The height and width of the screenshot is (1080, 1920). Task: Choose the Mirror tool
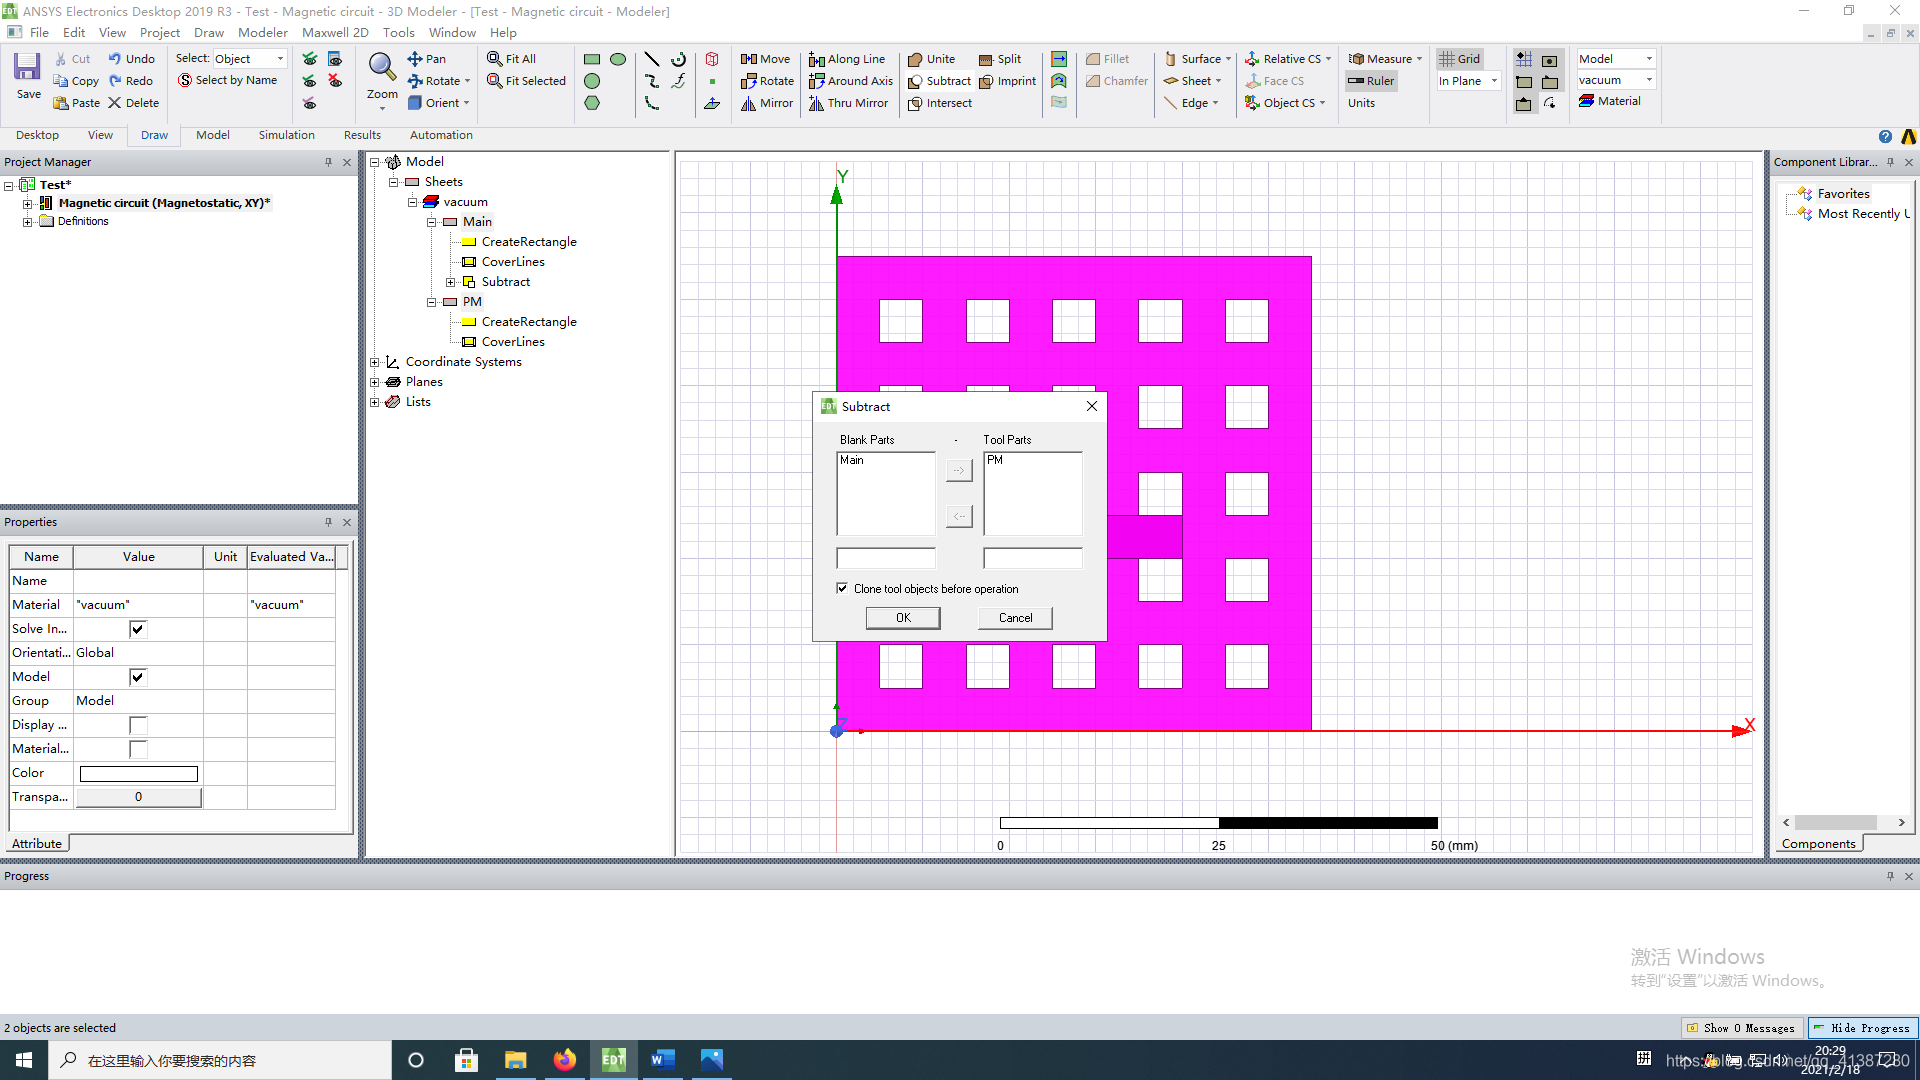point(767,103)
